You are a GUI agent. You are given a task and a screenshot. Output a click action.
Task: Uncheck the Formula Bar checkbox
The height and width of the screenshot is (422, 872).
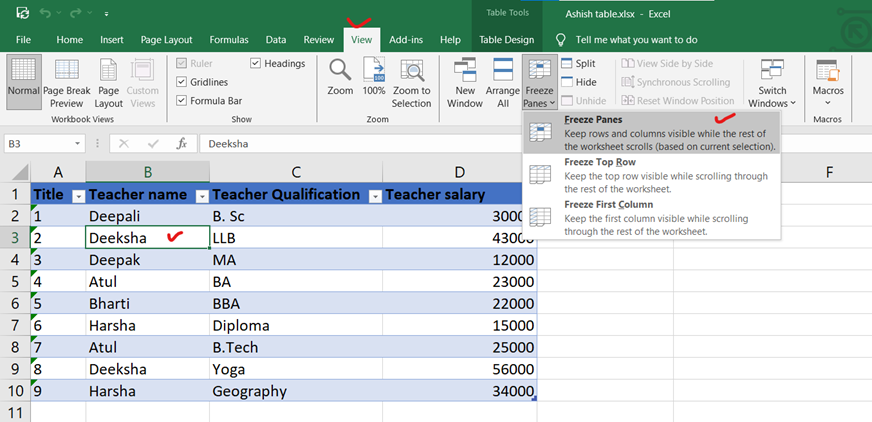tap(181, 100)
